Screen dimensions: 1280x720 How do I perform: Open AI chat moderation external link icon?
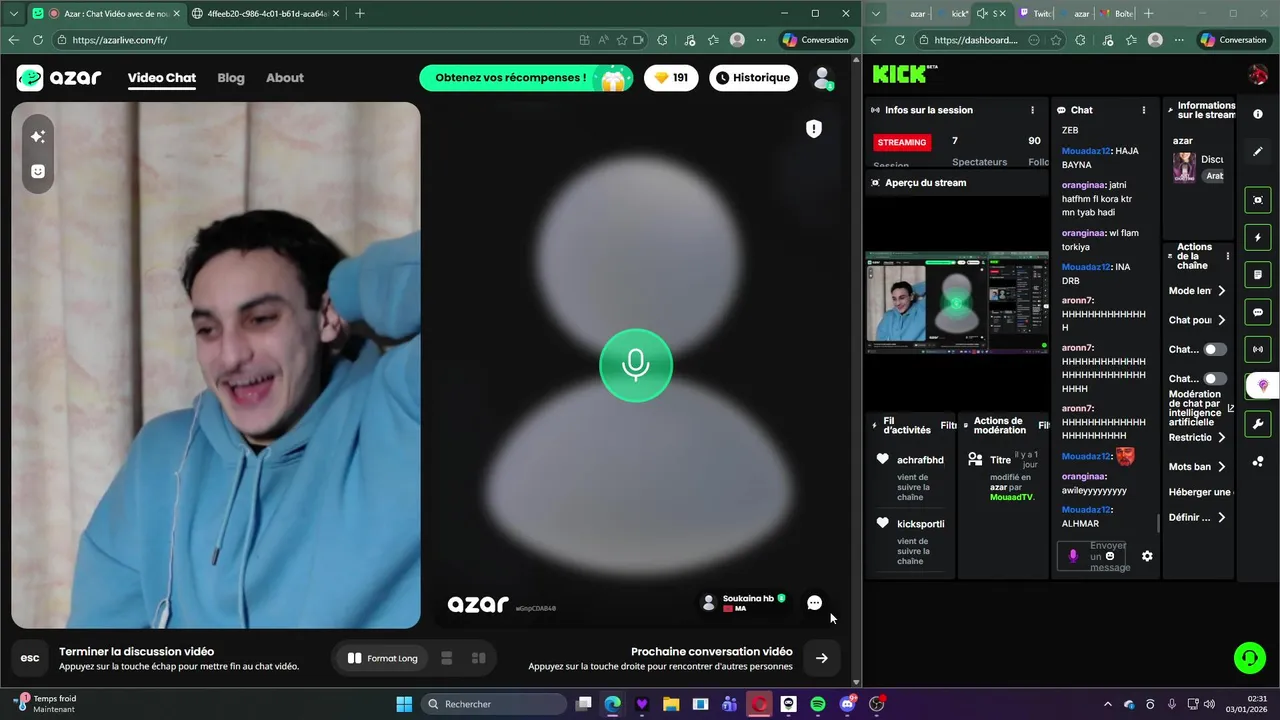pyautogui.click(x=1230, y=408)
